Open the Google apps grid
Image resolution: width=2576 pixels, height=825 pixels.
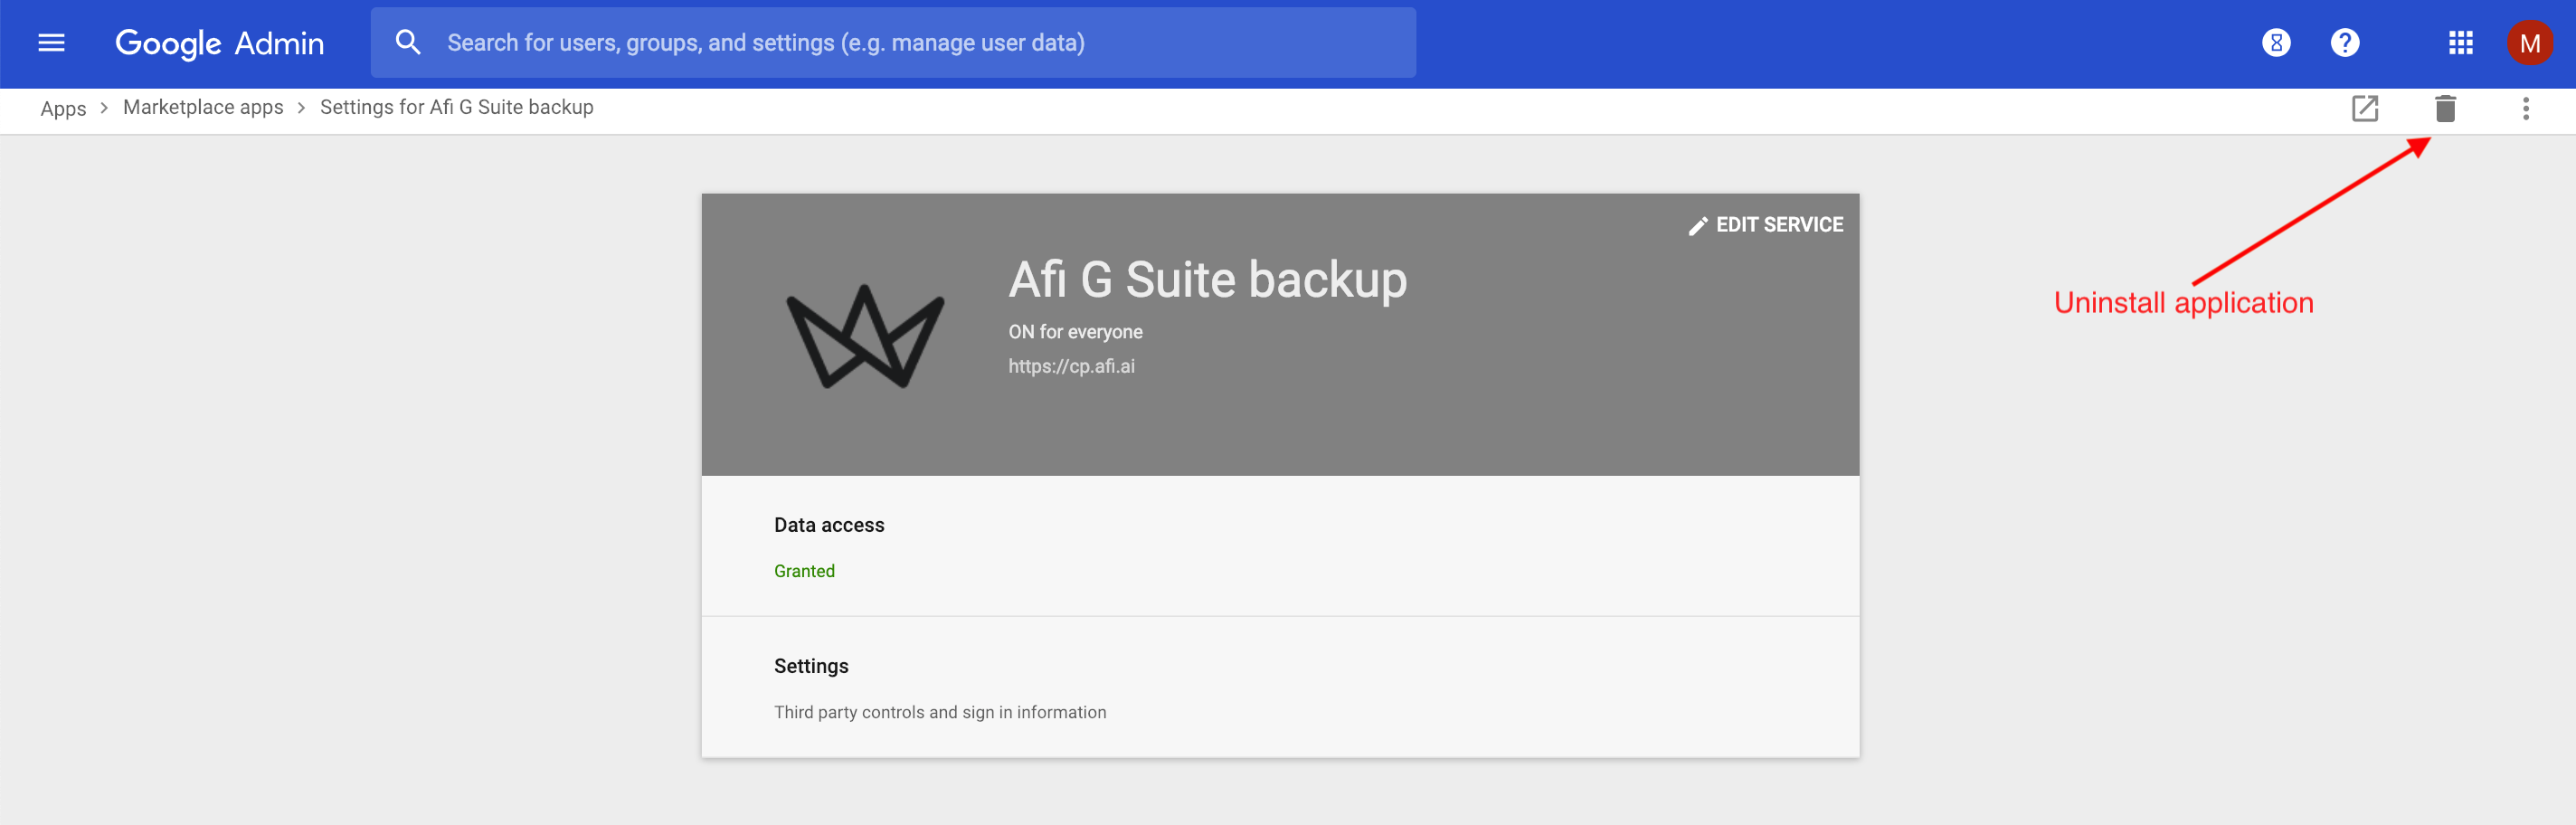pos(2460,43)
